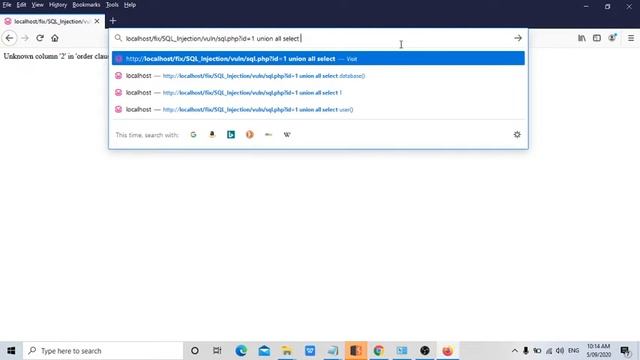The image size is (640, 360).
Task: Open the Help menu
Action: [130, 5]
